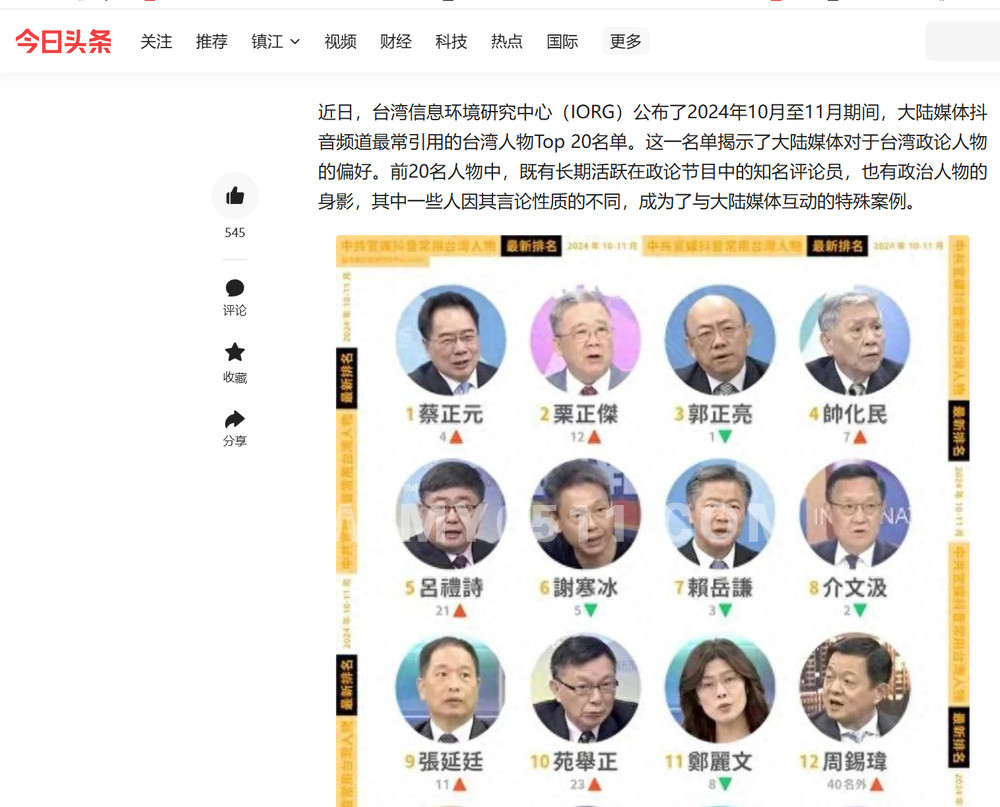Viewport: 1000px width, 807px height.
Task: Select the 科技 channel
Action: click(x=452, y=41)
